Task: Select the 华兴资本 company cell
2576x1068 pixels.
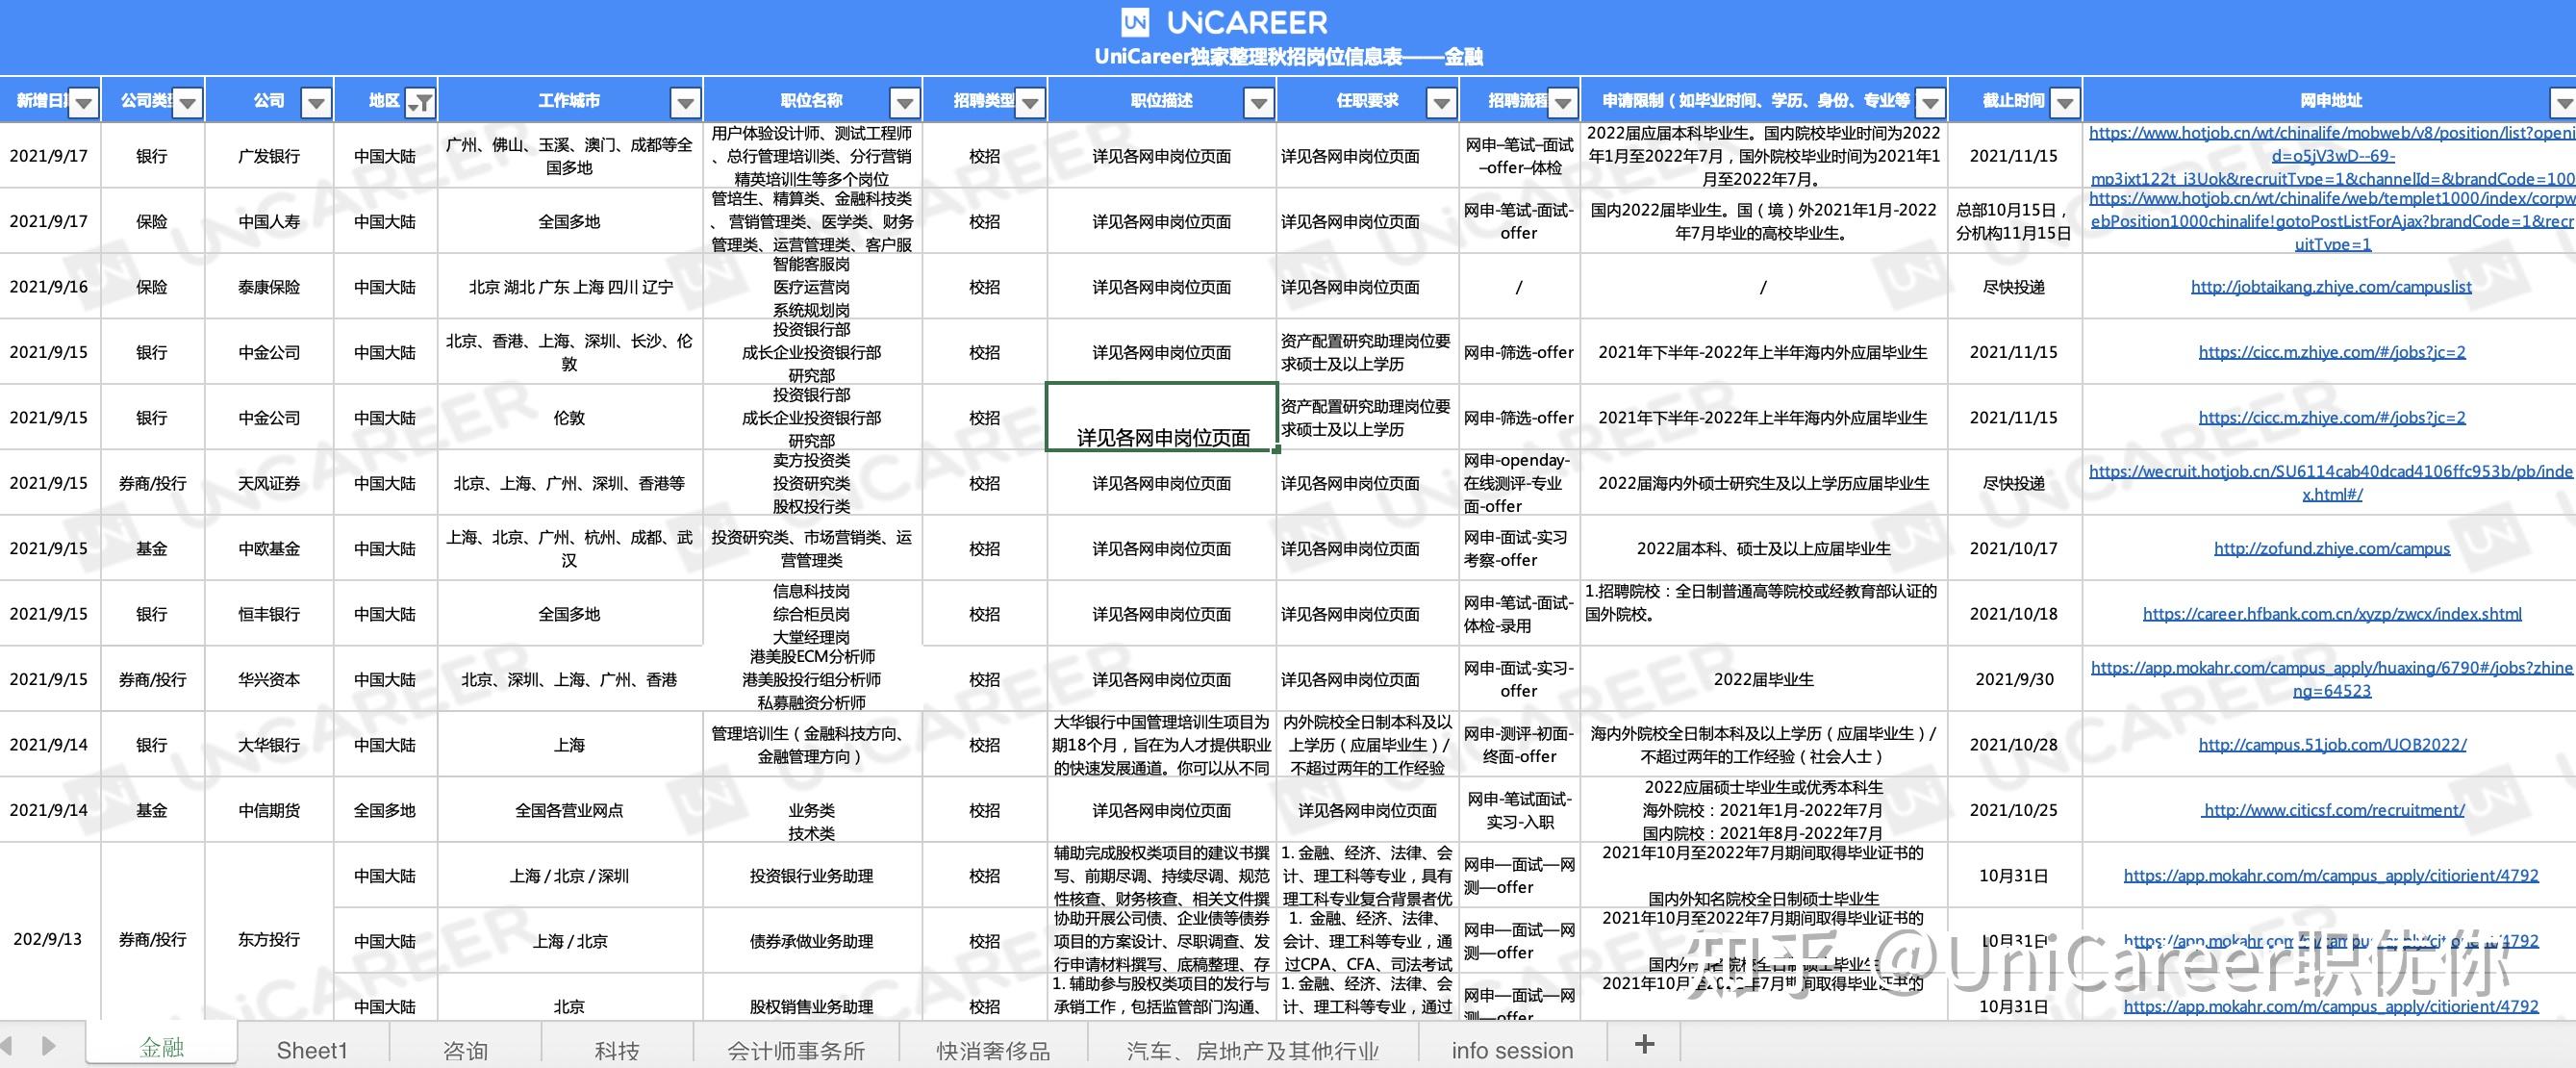Action: [x=269, y=680]
